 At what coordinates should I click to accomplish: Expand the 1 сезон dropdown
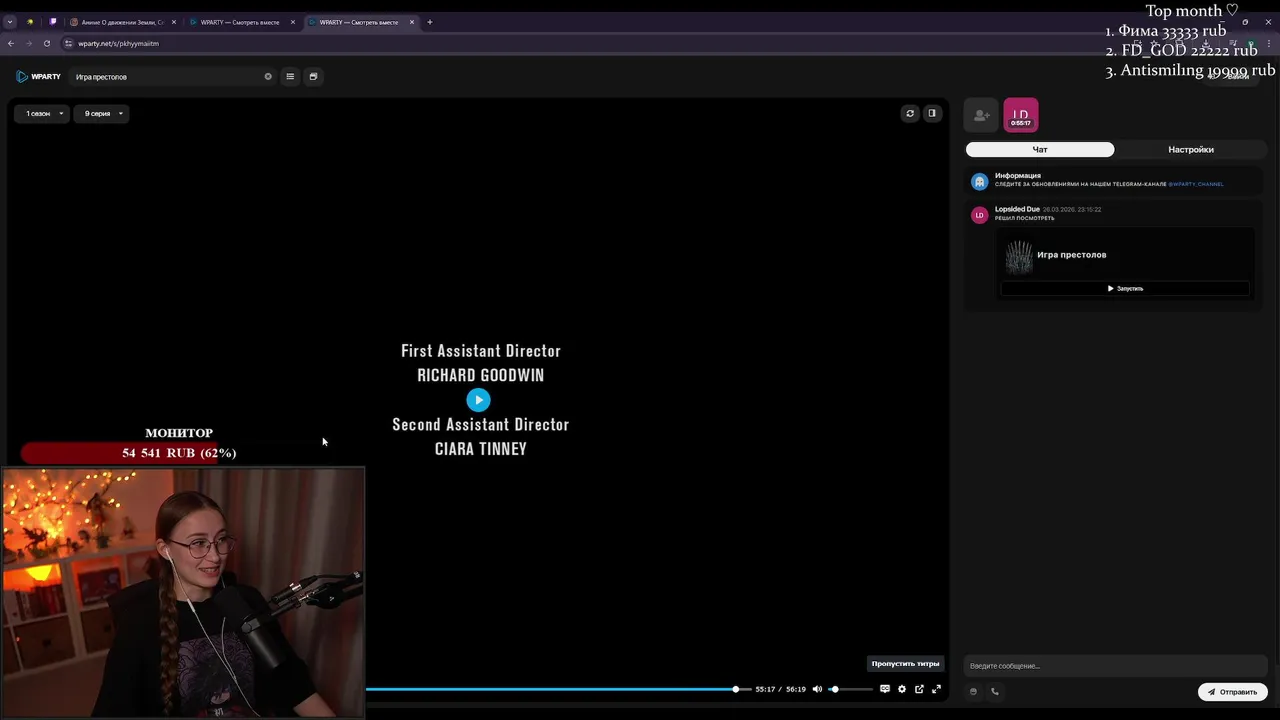click(x=42, y=113)
